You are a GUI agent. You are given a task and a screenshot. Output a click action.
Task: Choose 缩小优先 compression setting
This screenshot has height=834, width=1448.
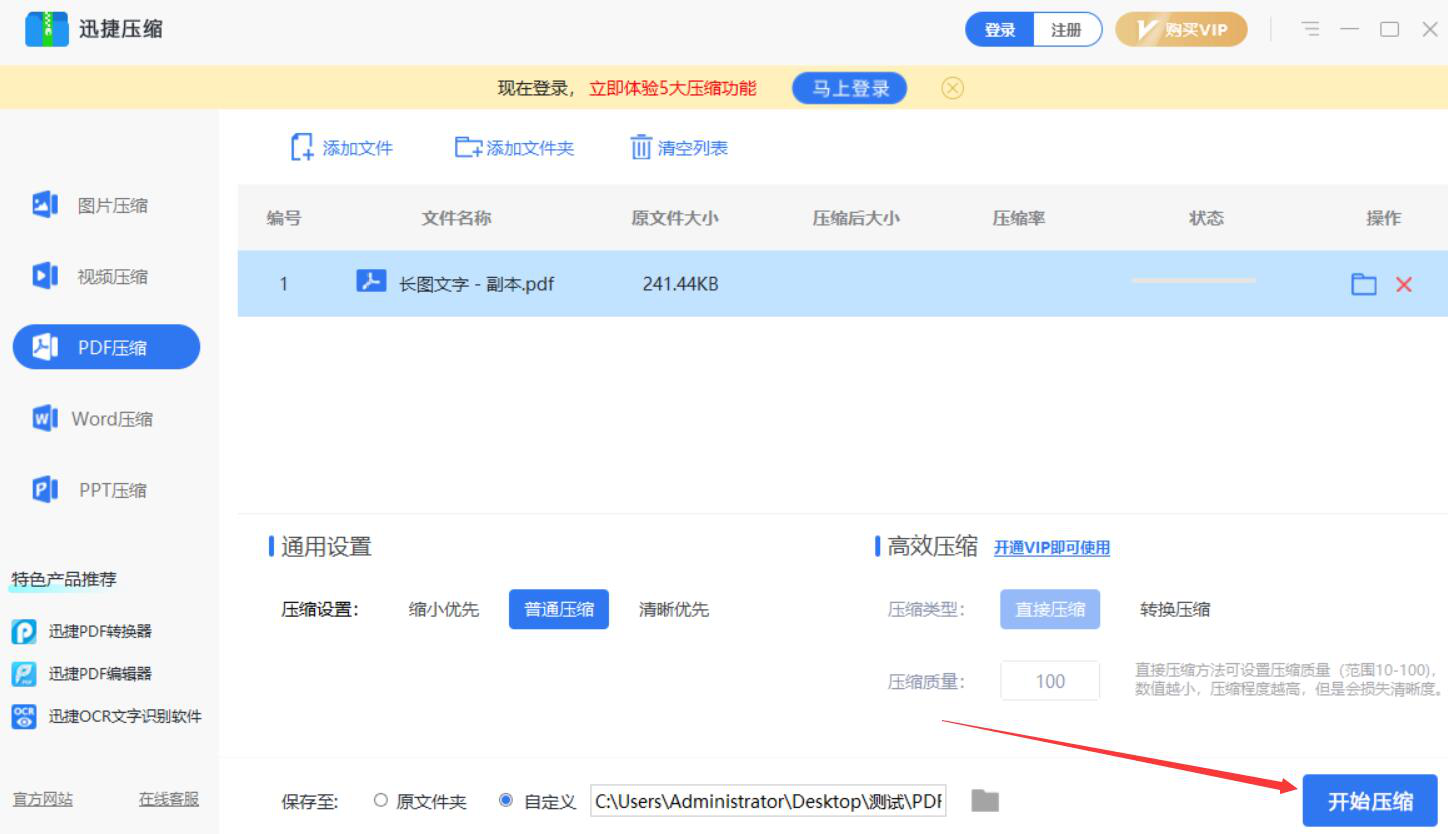coord(444,610)
